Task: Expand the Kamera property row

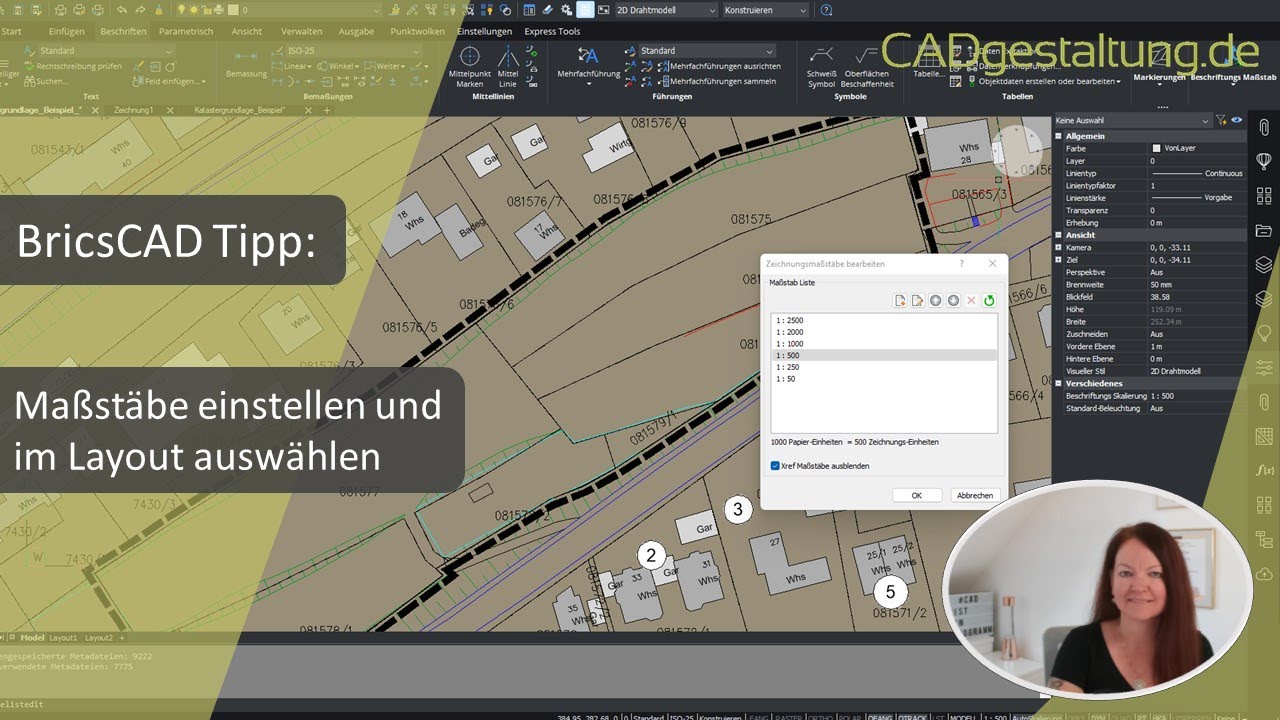Action: [x=1059, y=247]
